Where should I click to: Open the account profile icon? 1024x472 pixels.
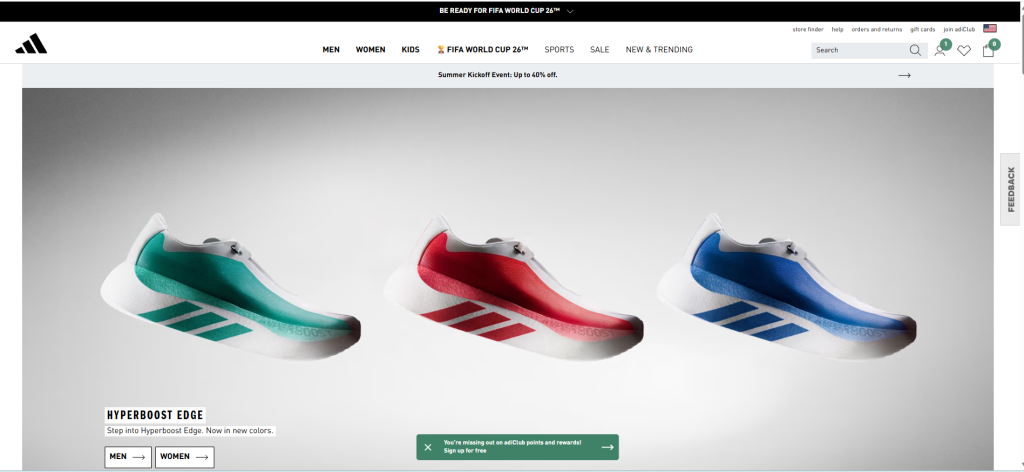point(940,51)
